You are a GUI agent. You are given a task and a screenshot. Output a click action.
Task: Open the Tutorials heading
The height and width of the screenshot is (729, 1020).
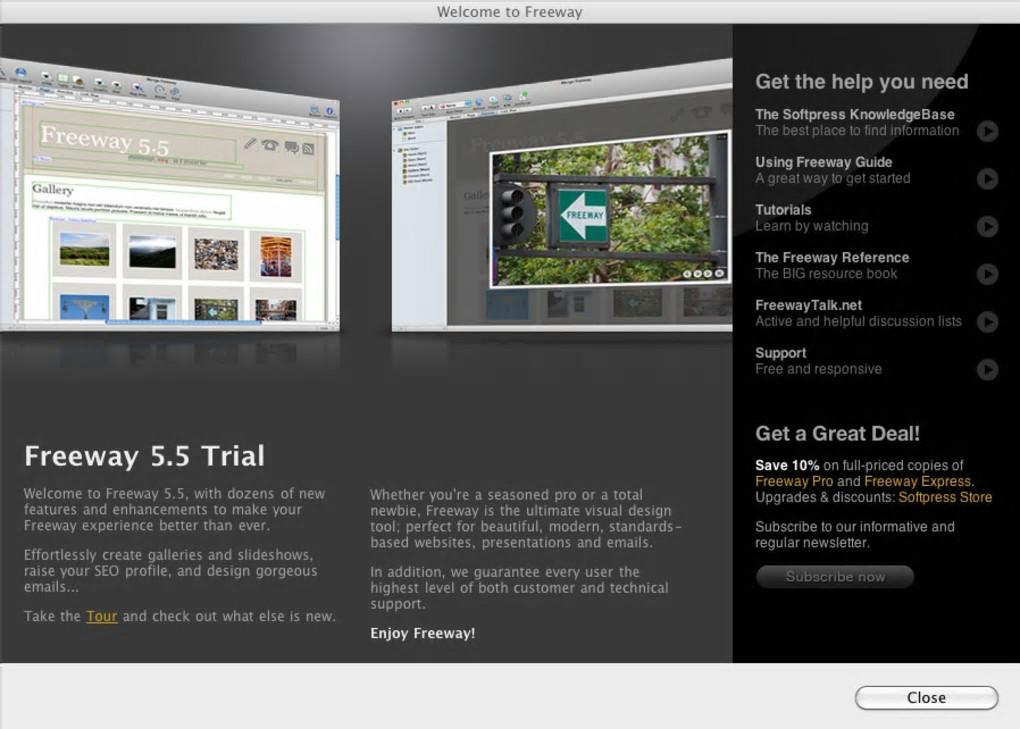[x=783, y=209]
